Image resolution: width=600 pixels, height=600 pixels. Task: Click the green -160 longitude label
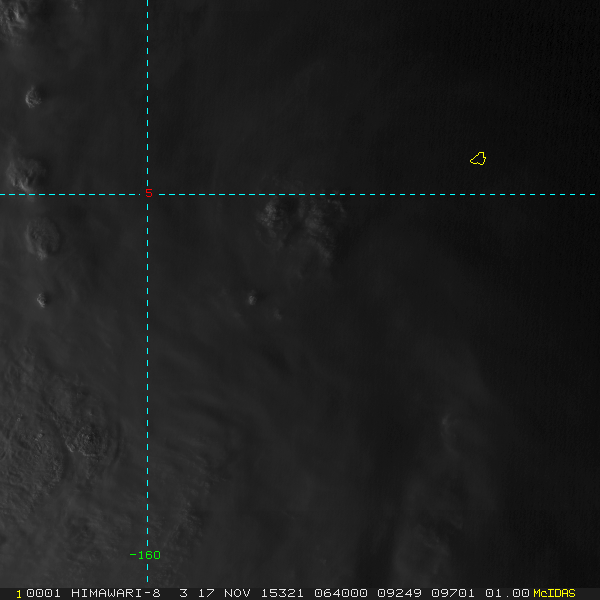(x=145, y=555)
